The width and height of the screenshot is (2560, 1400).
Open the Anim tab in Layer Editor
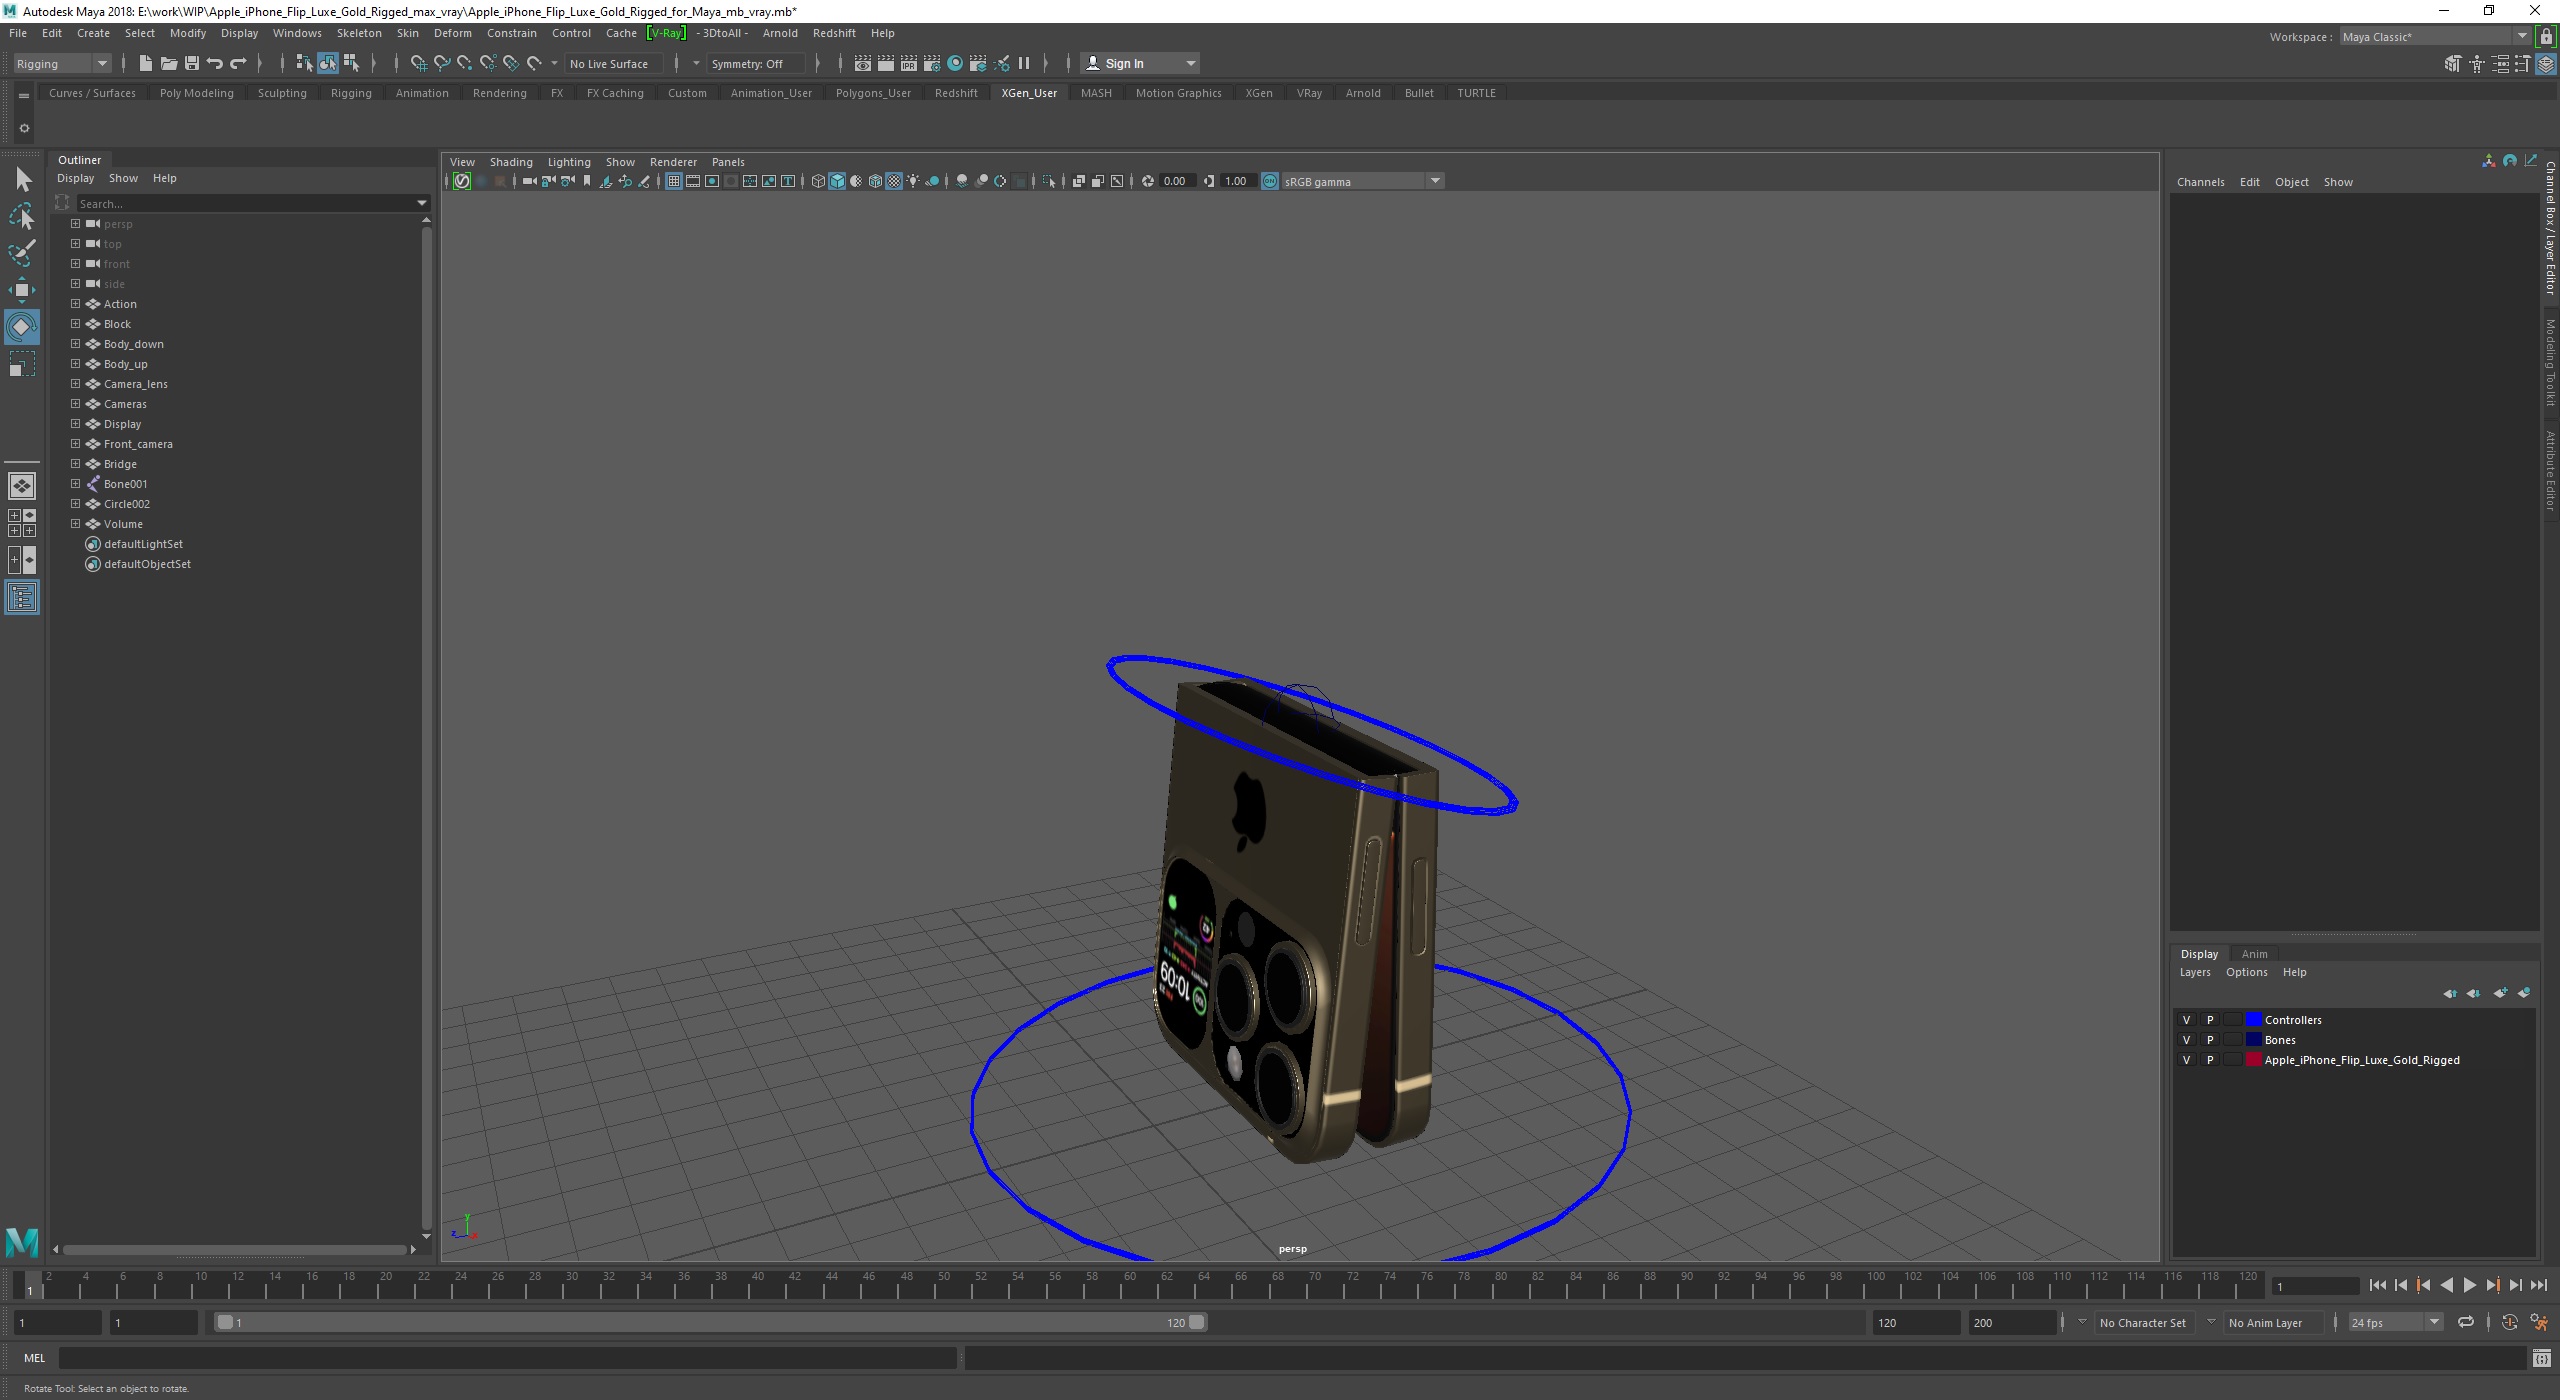click(x=2254, y=954)
